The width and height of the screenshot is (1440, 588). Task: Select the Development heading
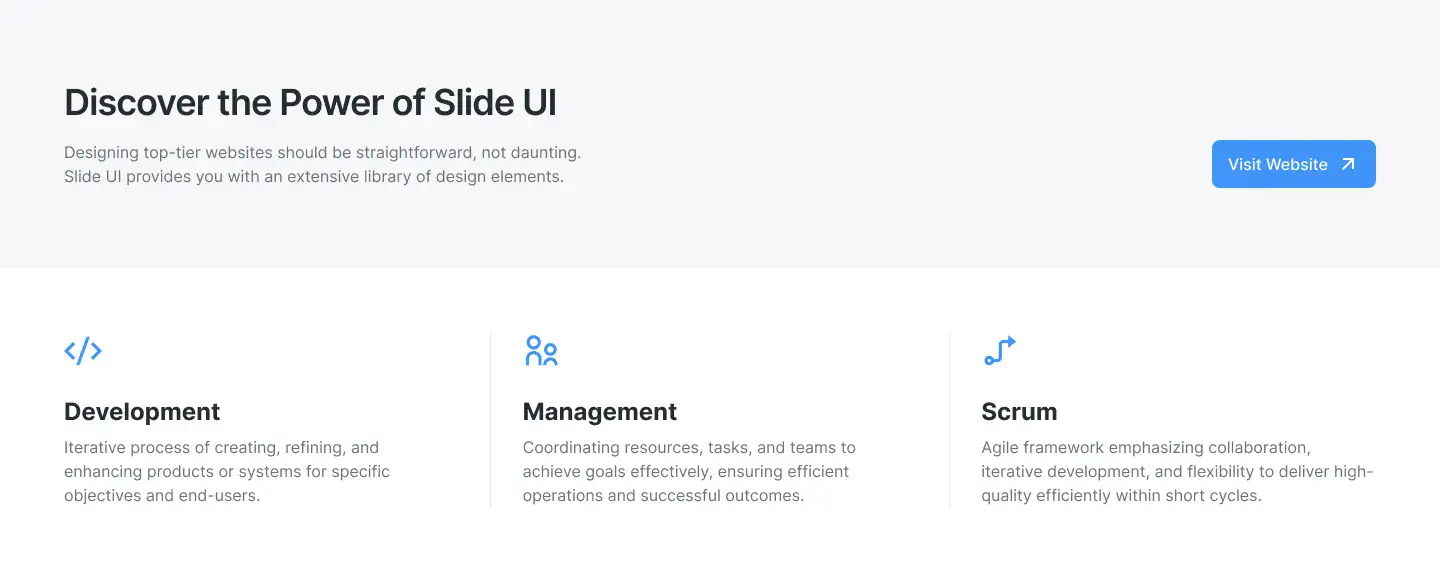[x=142, y=411]
